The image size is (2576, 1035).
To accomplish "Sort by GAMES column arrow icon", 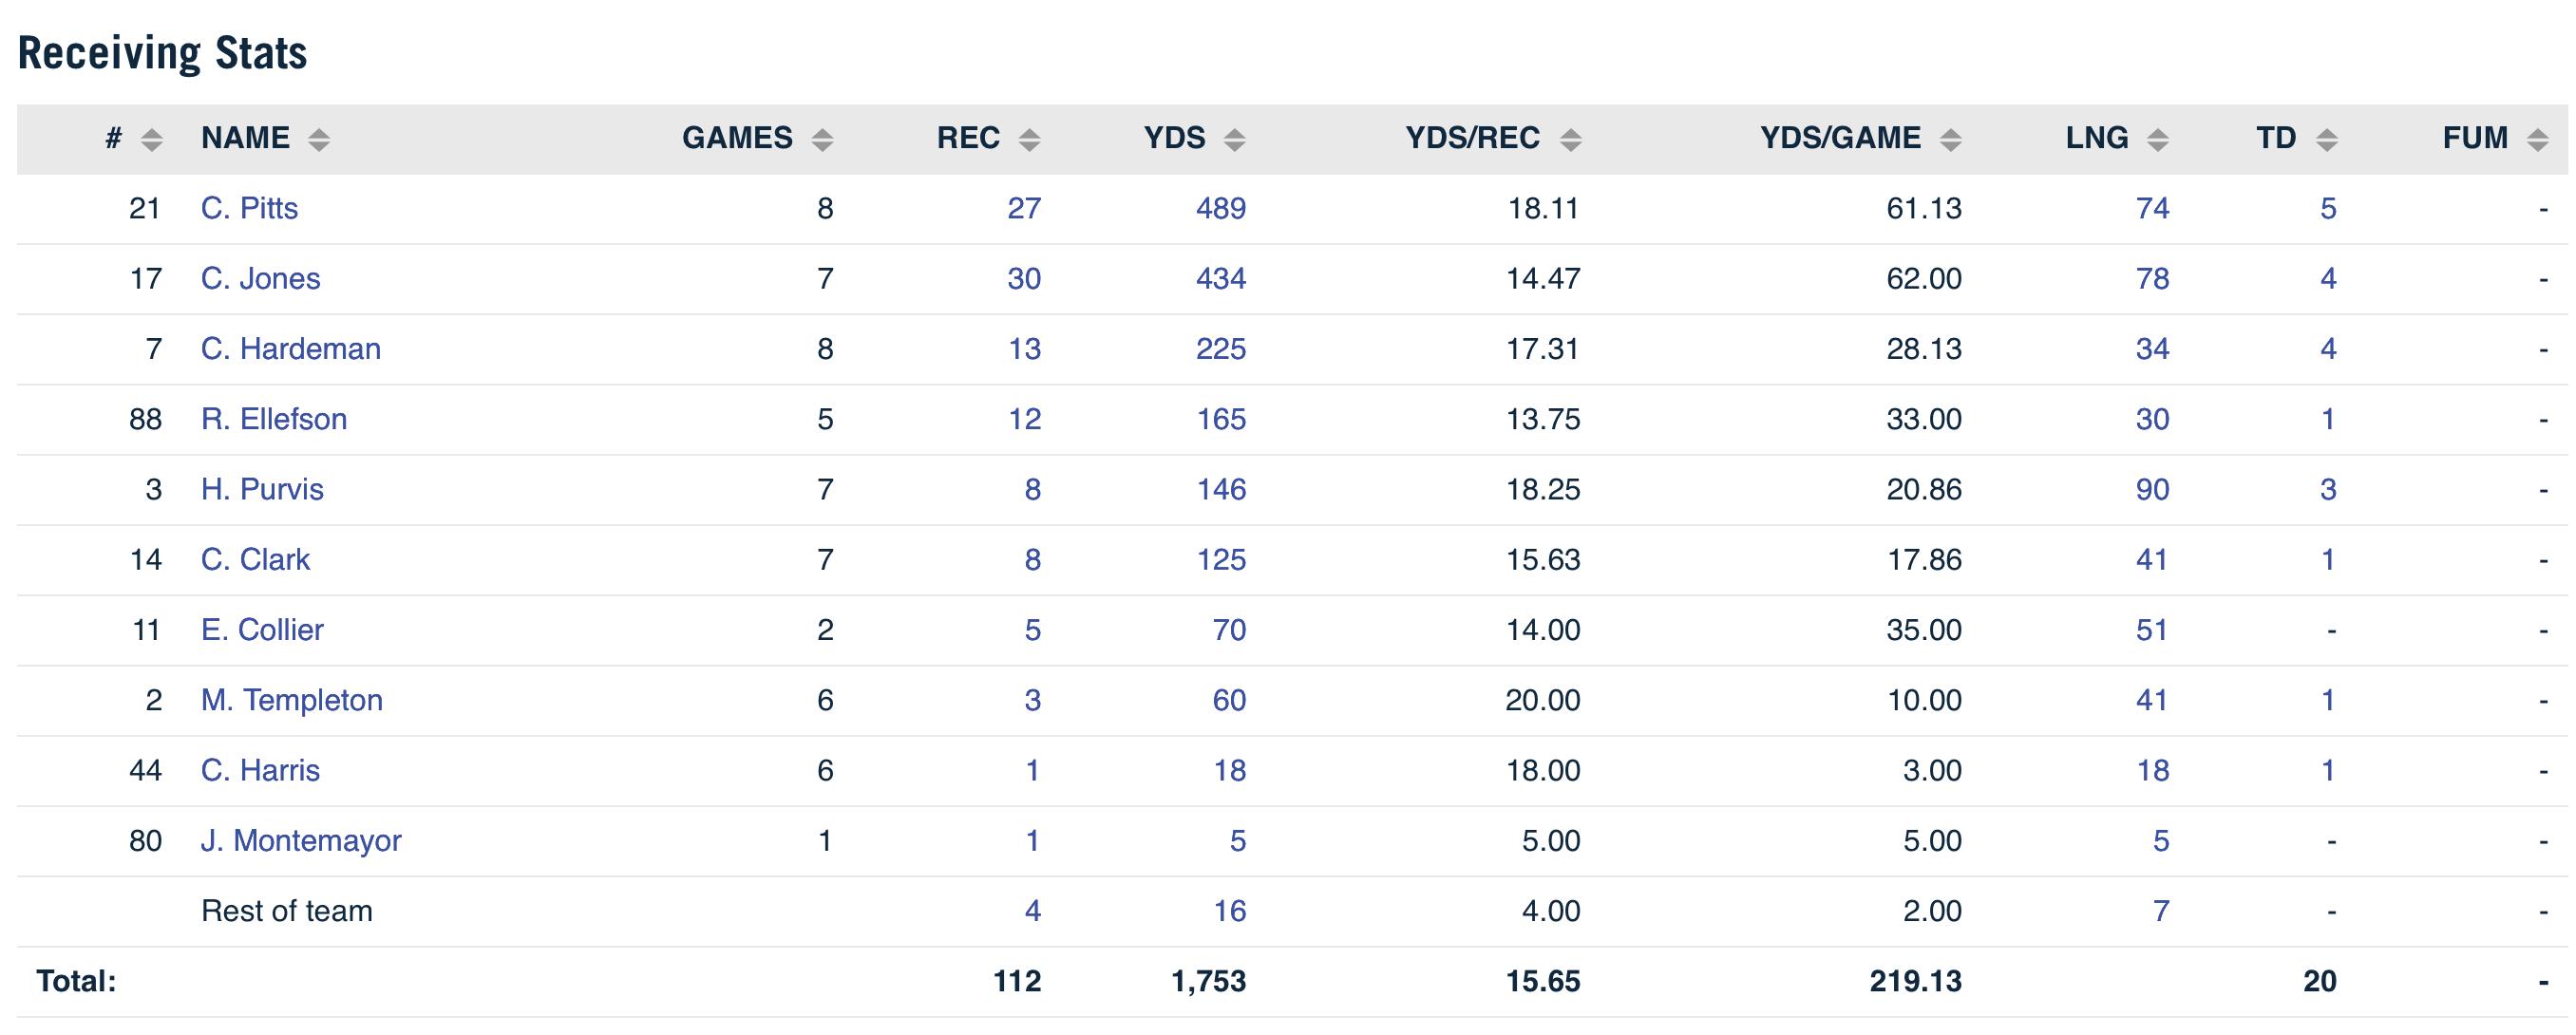I will [x=822, y=139].
